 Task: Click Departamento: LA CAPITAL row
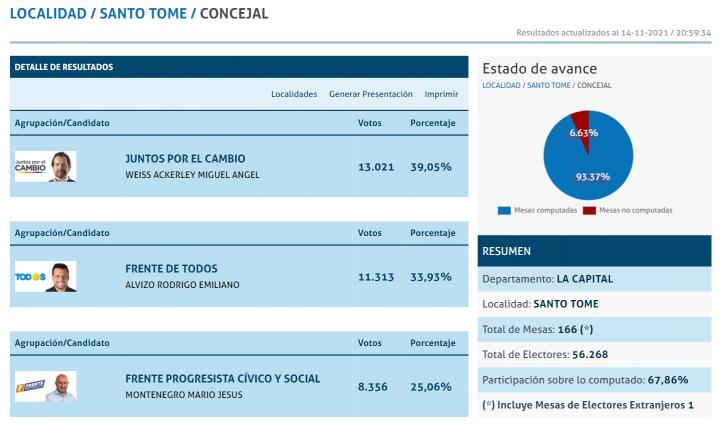pyautogui.click(x=594, y=279)
